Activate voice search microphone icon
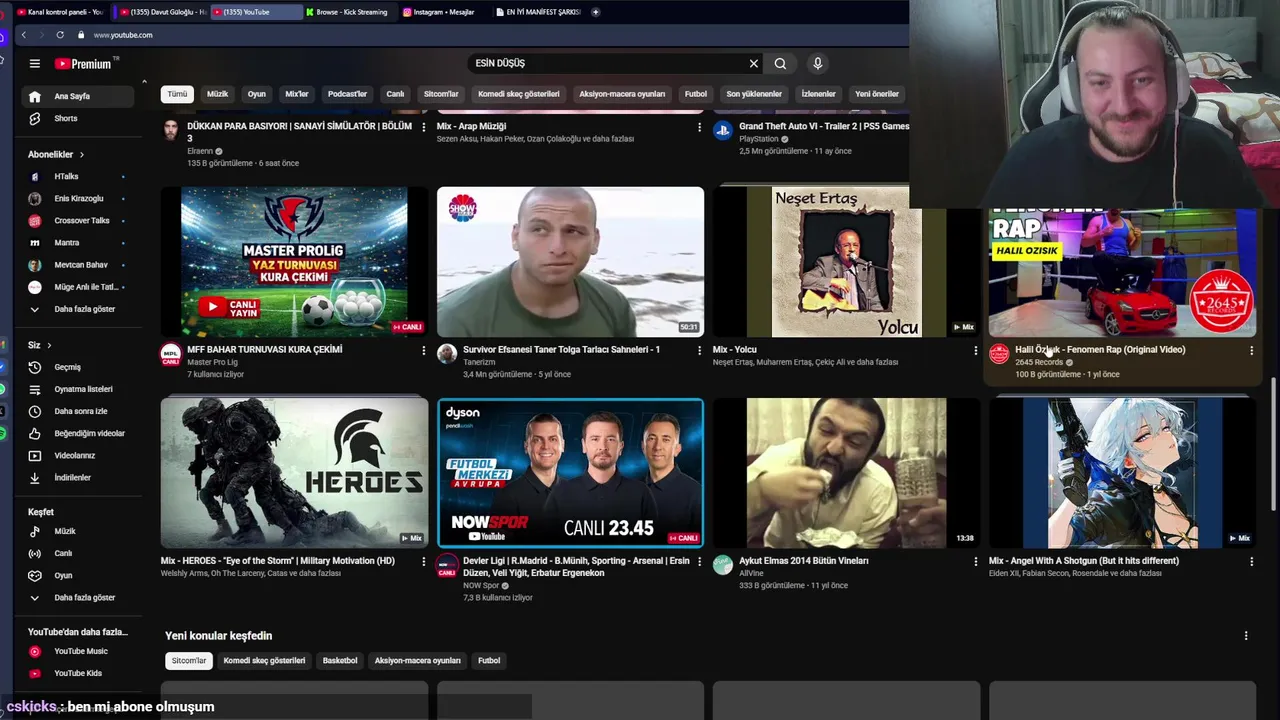Screen dimensions: 1280x720 [x=817, y=63]
